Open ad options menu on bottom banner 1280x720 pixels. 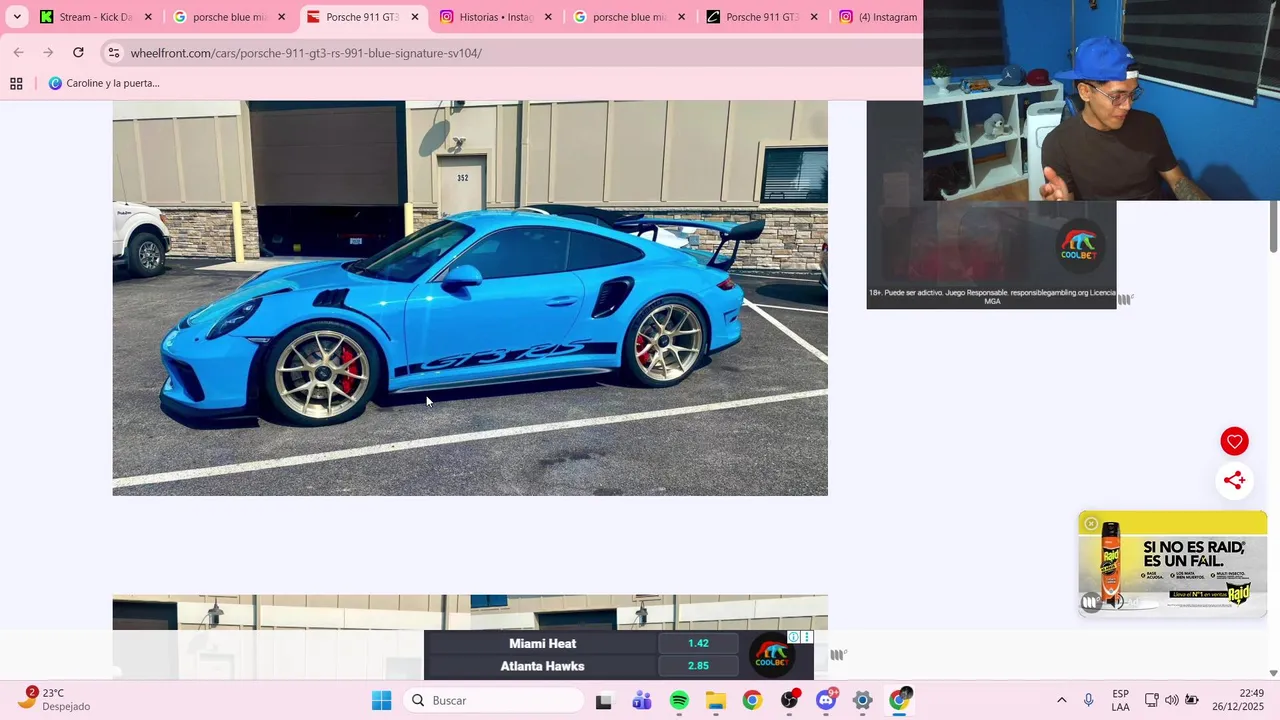pos(807,637)
